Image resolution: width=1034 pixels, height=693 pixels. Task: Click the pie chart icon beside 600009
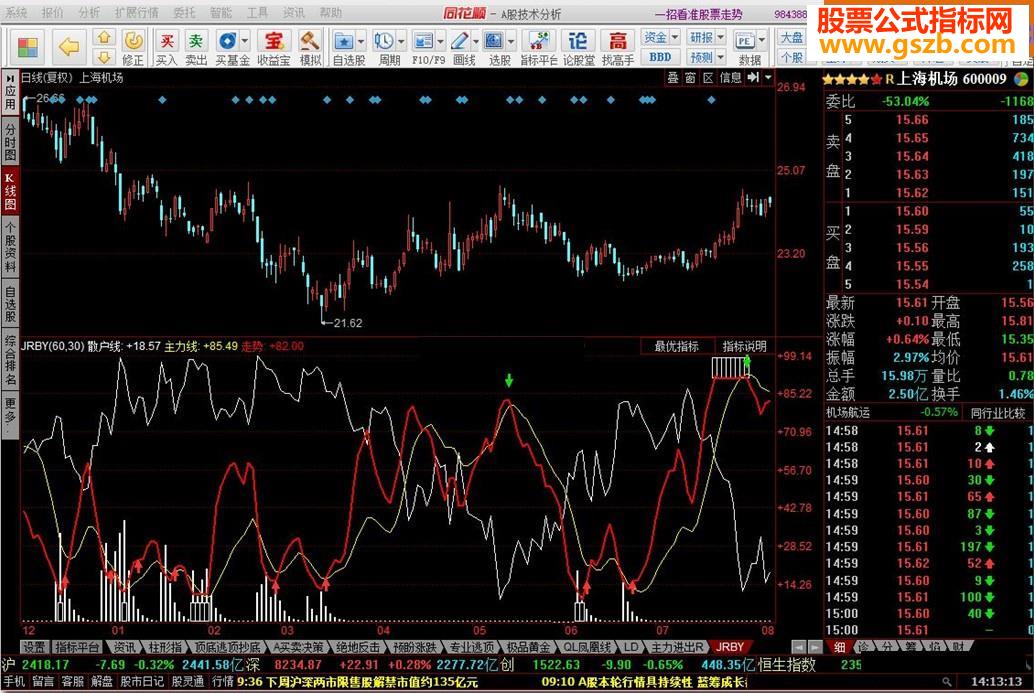point(1021,79)
